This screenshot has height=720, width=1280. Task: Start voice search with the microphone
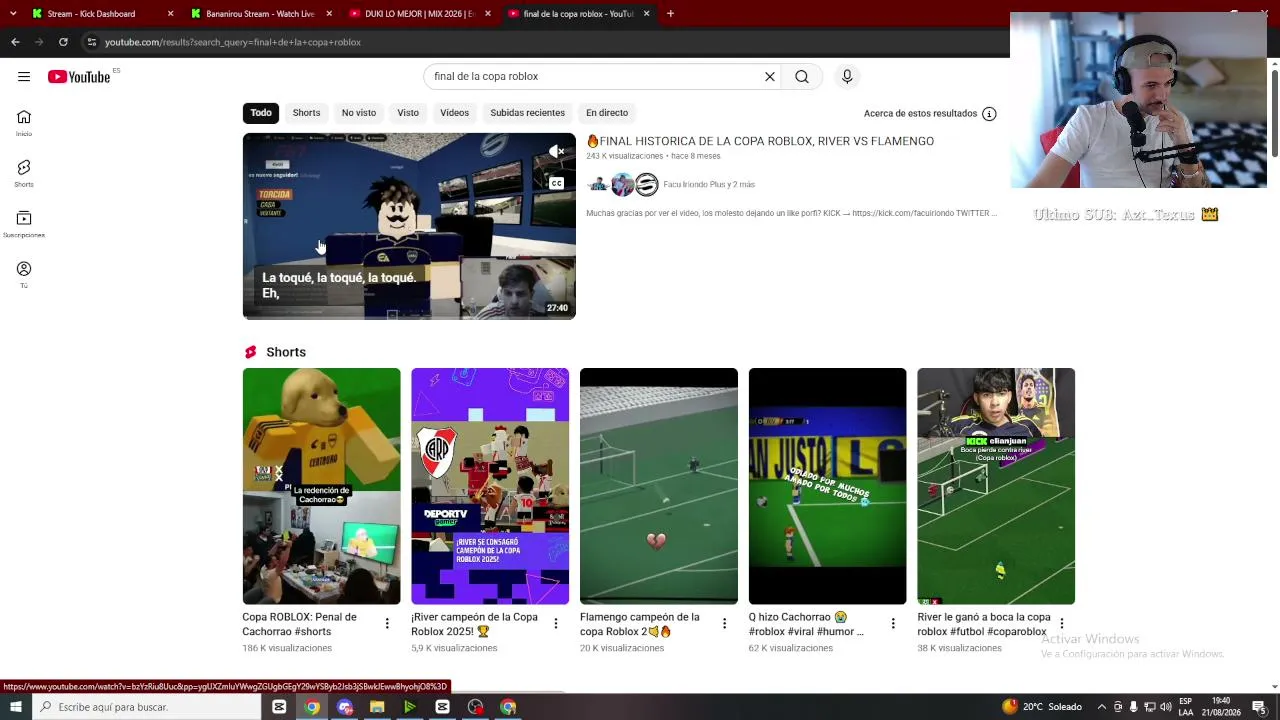click(x=847, y=76)
